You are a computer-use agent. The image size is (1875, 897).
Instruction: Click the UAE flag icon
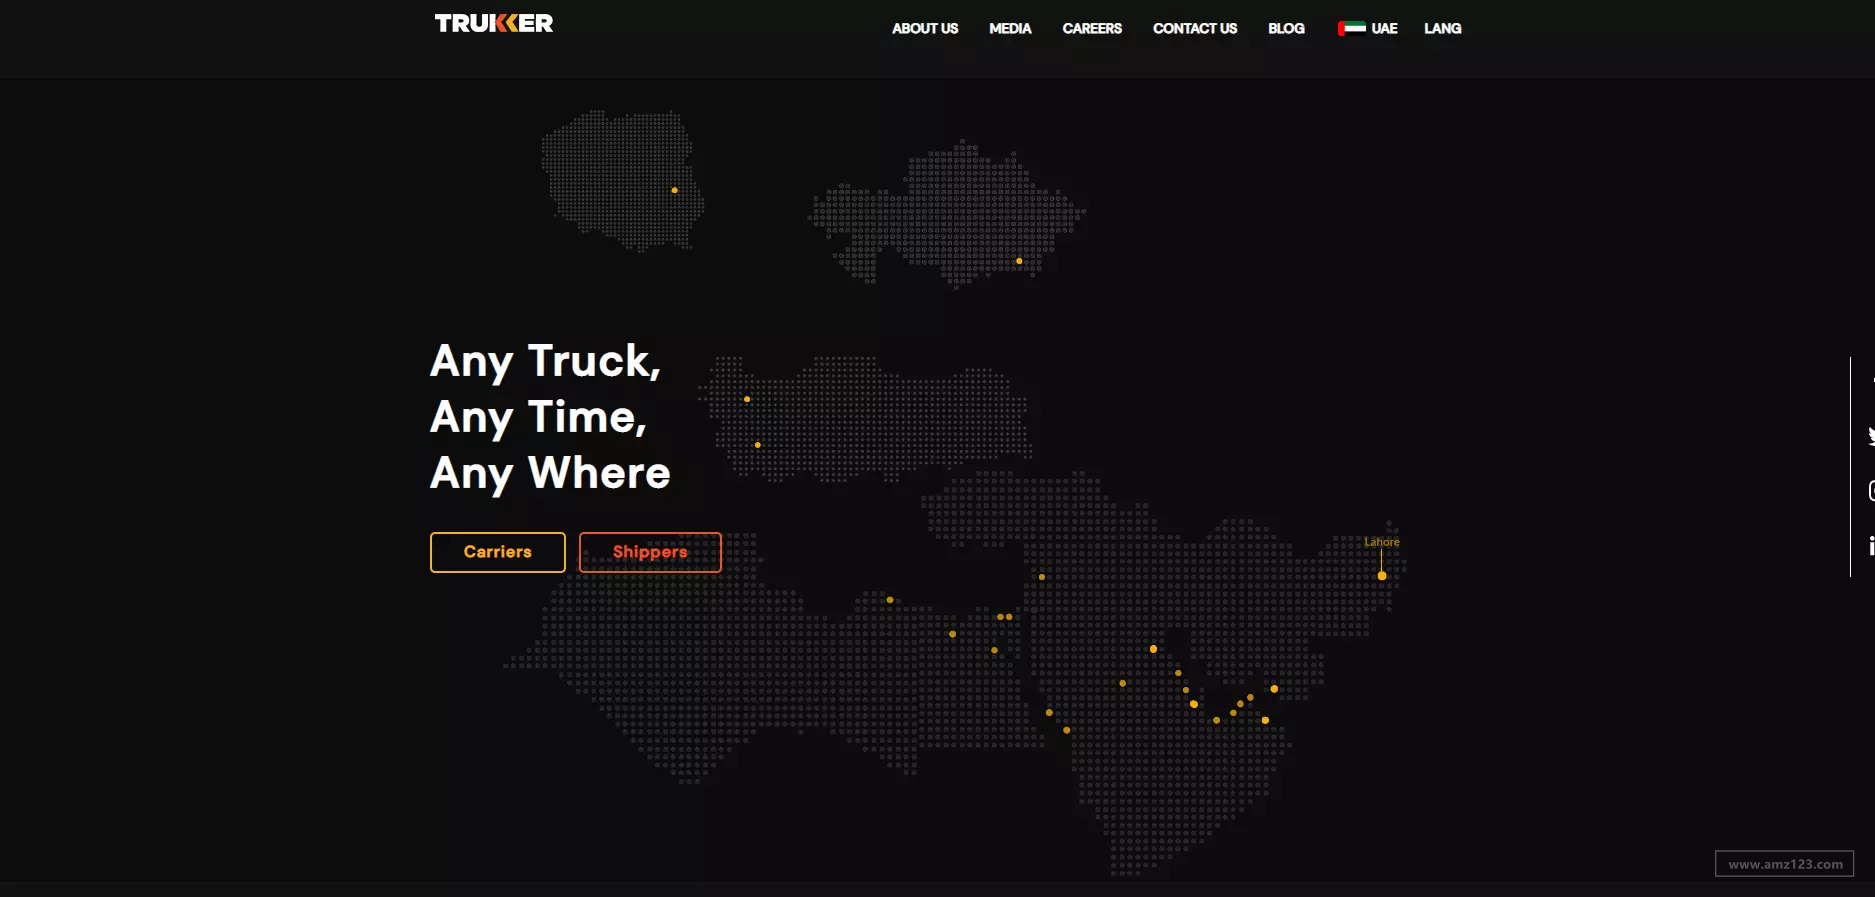[1352, 28]
